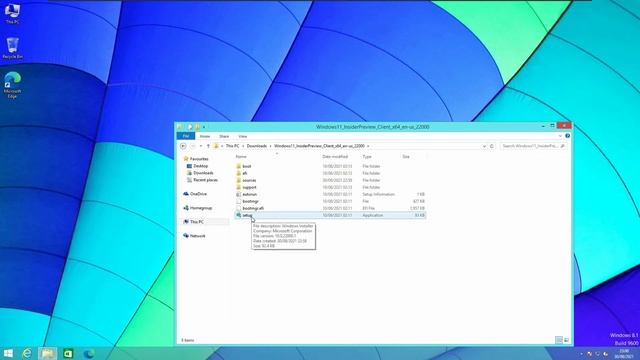Click the New Folder icon in the title bar
Image resolution: width=640 pixels, height=360 pixels.
pos(198,127)
